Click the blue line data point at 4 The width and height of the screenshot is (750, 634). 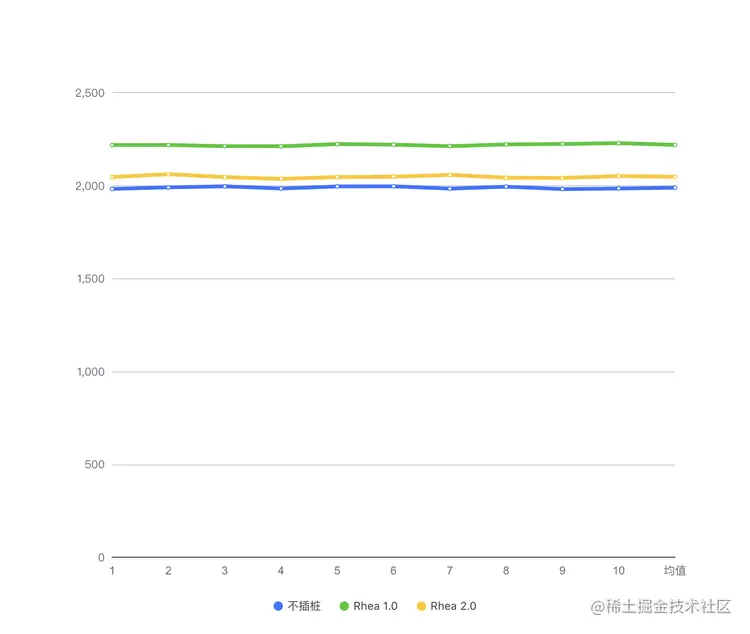point(281,188)
